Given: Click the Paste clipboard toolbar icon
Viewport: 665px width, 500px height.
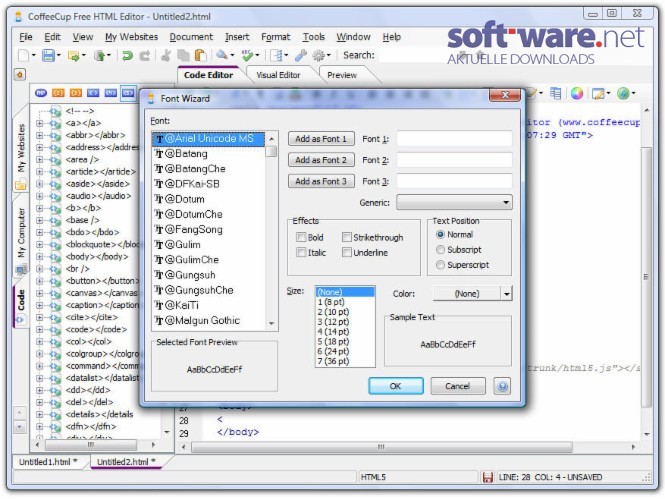Looking at the screenshot, I should 200,55.
